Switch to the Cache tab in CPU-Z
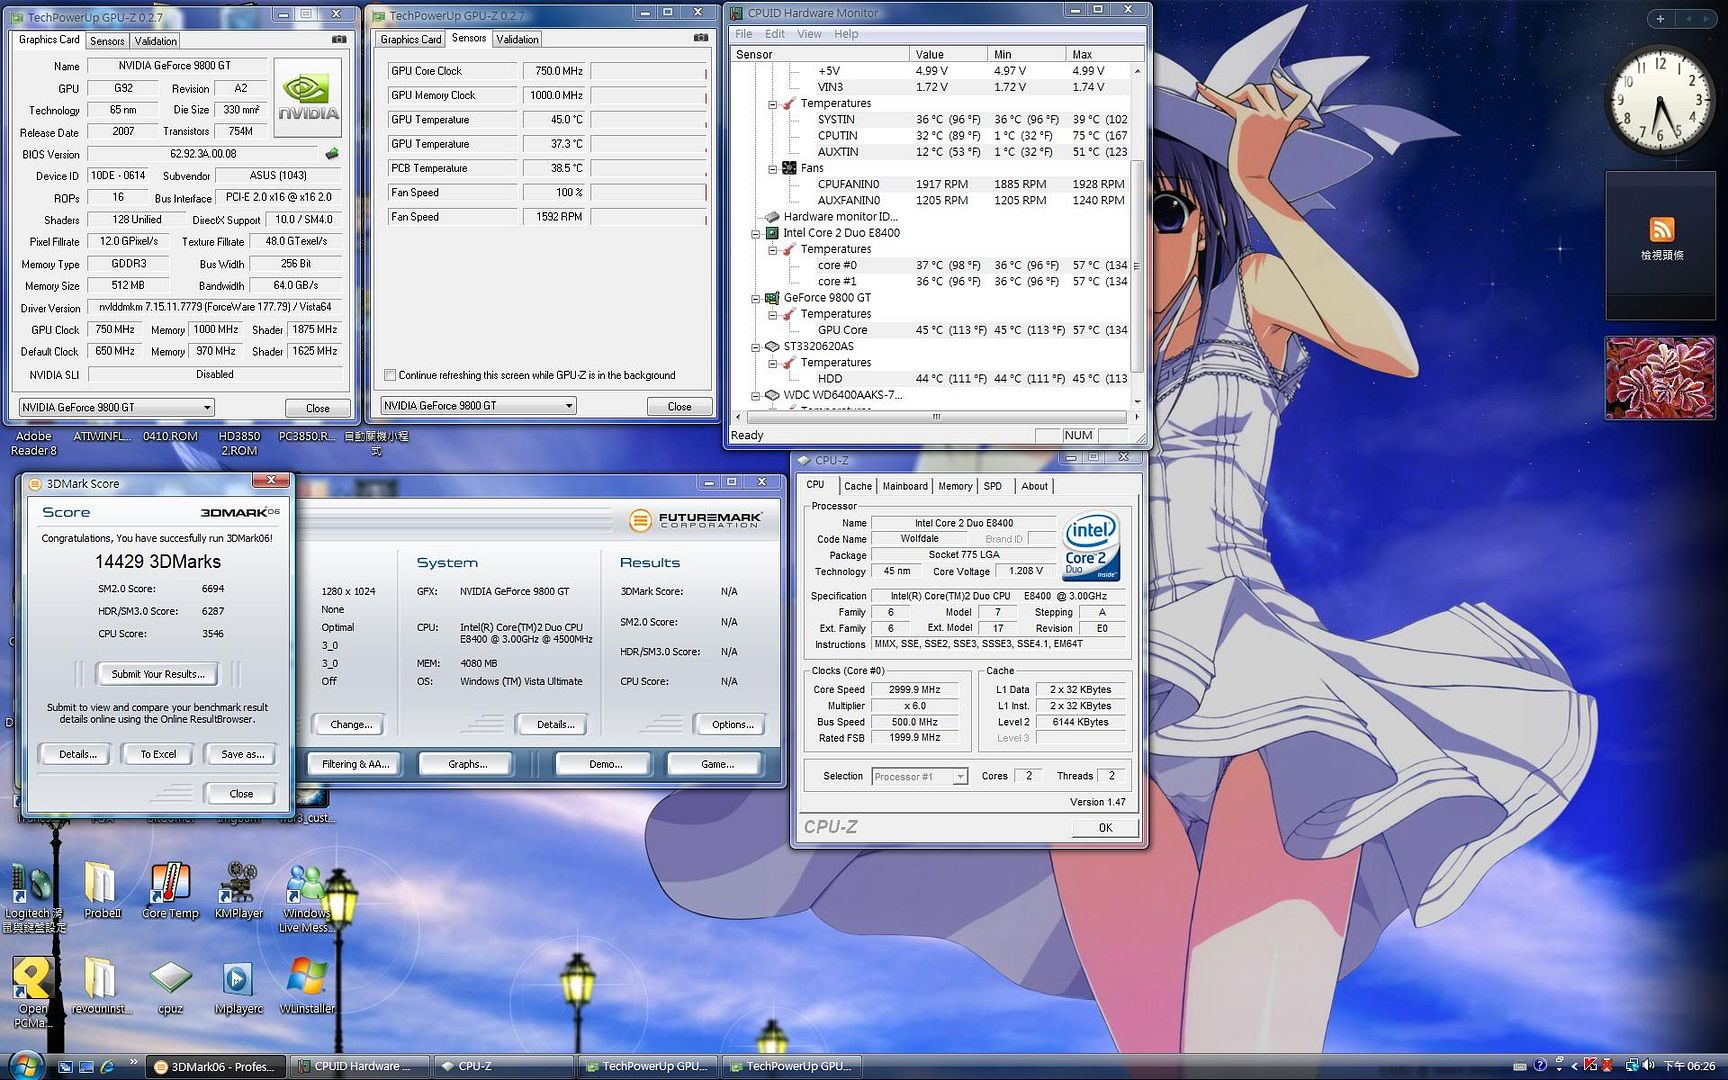1728x1080 pixels. coord(857,486)
